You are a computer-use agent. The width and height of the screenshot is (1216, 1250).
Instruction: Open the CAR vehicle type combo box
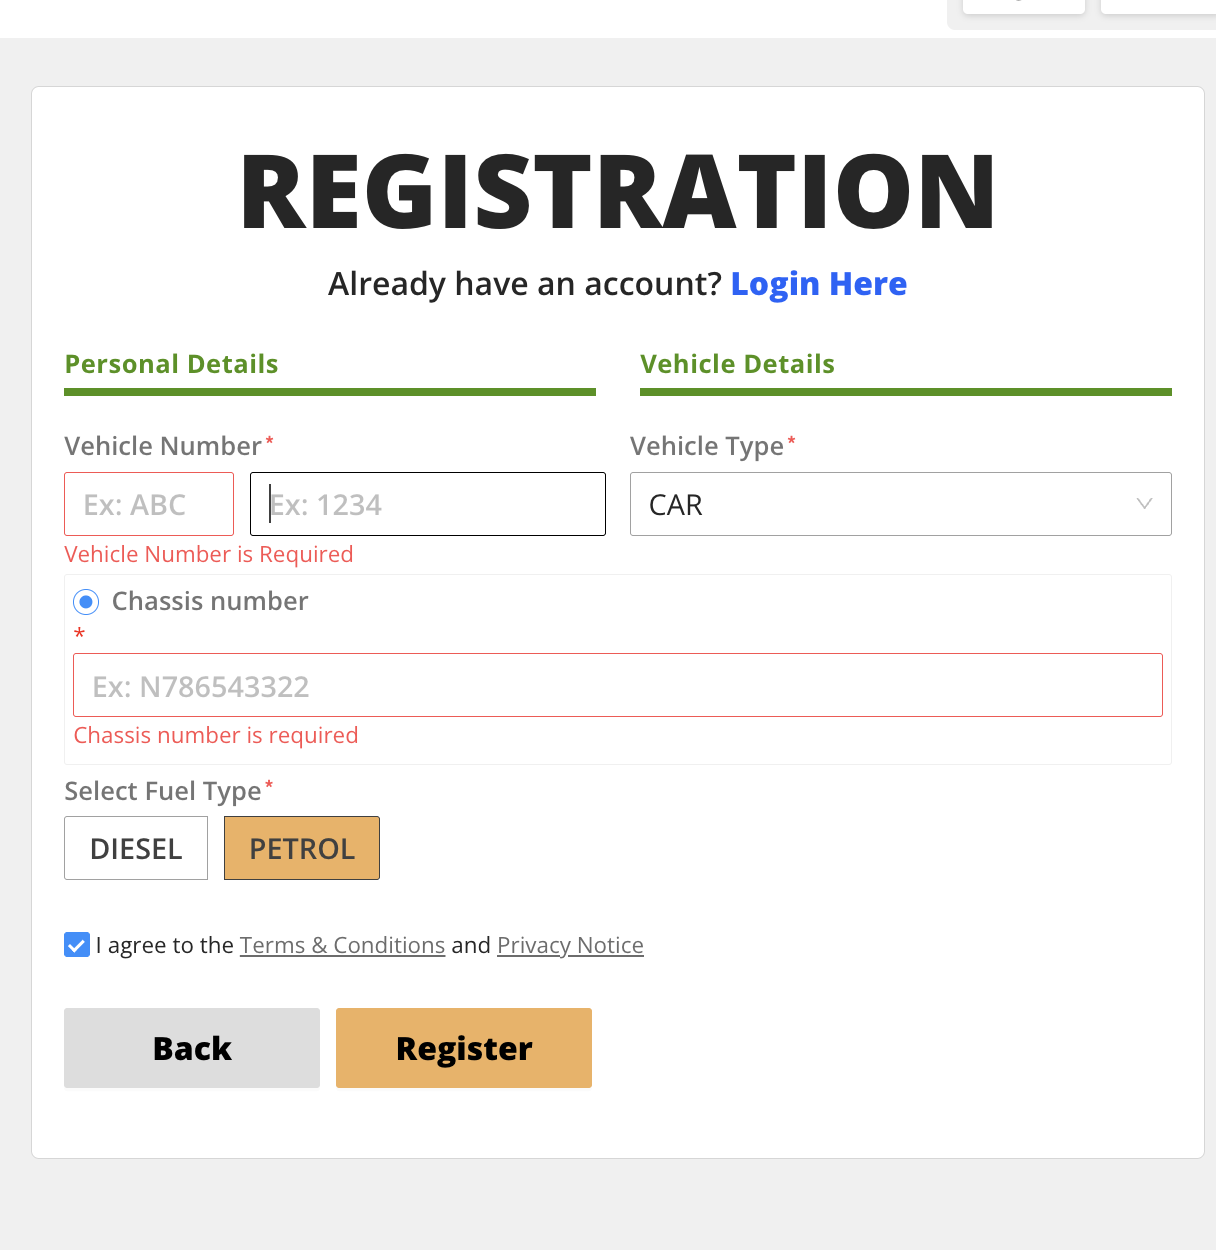pos(880,504)
